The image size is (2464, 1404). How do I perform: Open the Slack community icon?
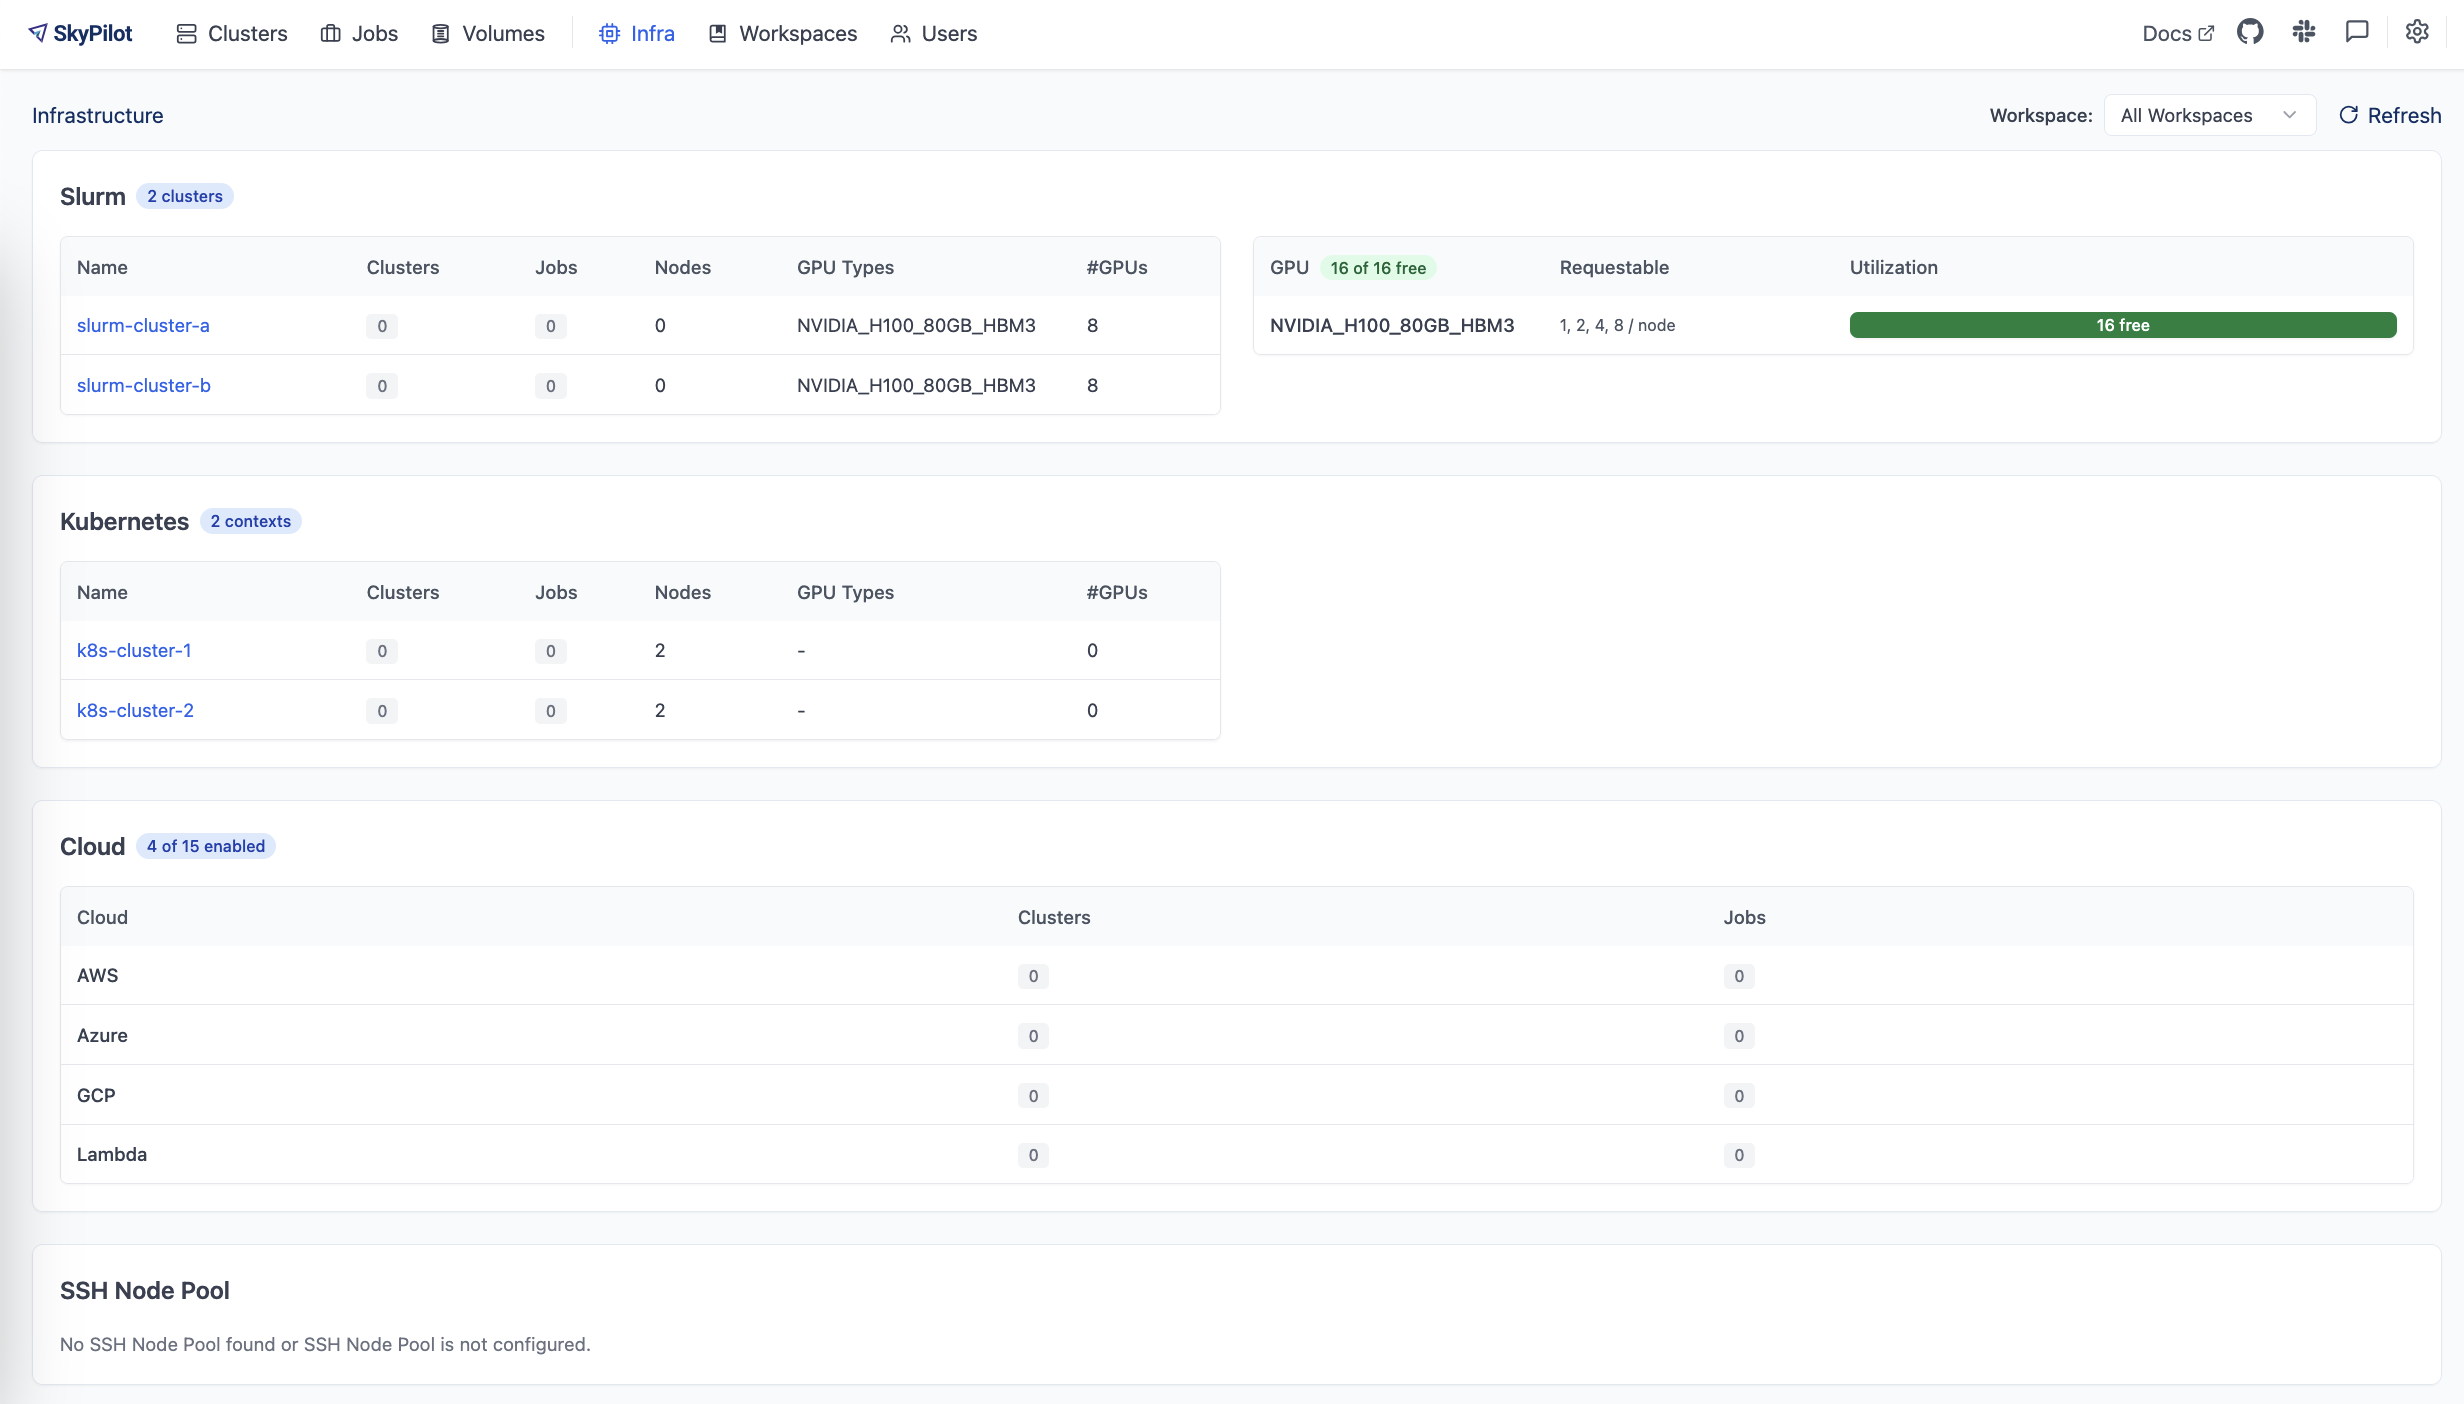(2304, 31)
